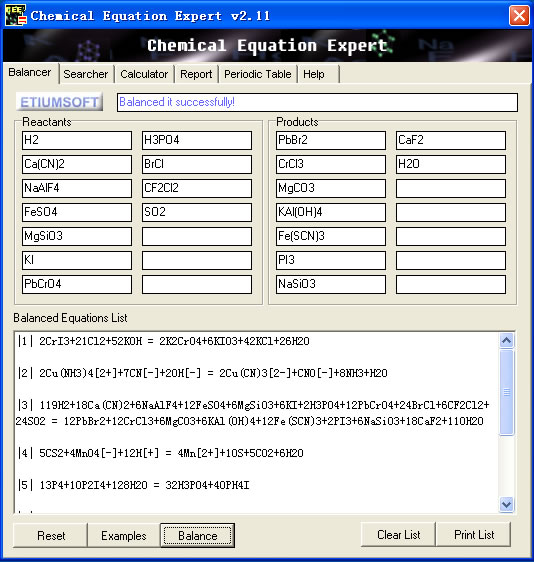Screen dimensions: 534x562
Task: Switch to the Searcher tab
Action: coord(86,74)
